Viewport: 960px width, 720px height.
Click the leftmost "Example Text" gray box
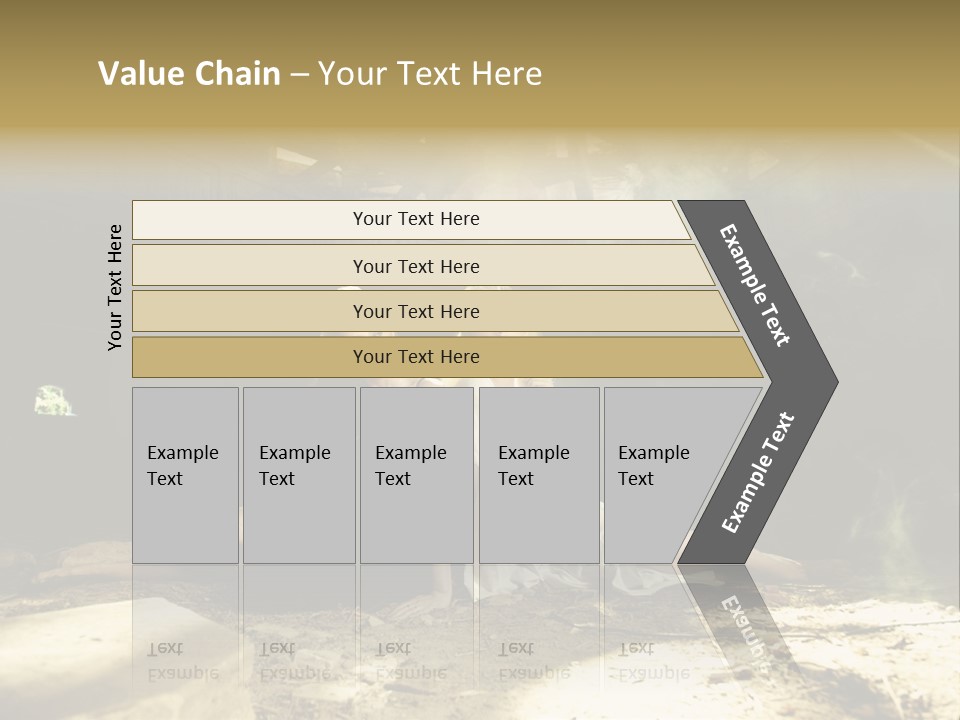(185, 474)
